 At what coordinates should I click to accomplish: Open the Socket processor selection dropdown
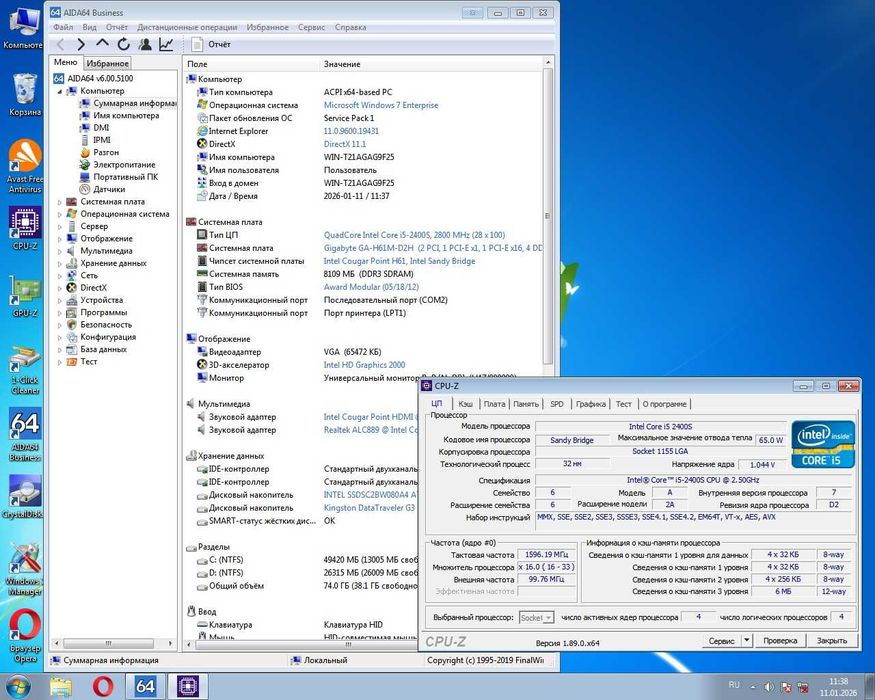(x=536, y=617)
